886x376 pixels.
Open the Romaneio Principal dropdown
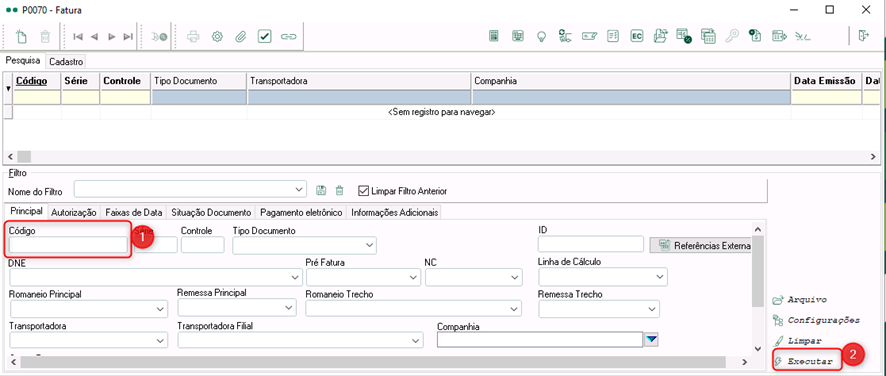(x=161, y=309)
